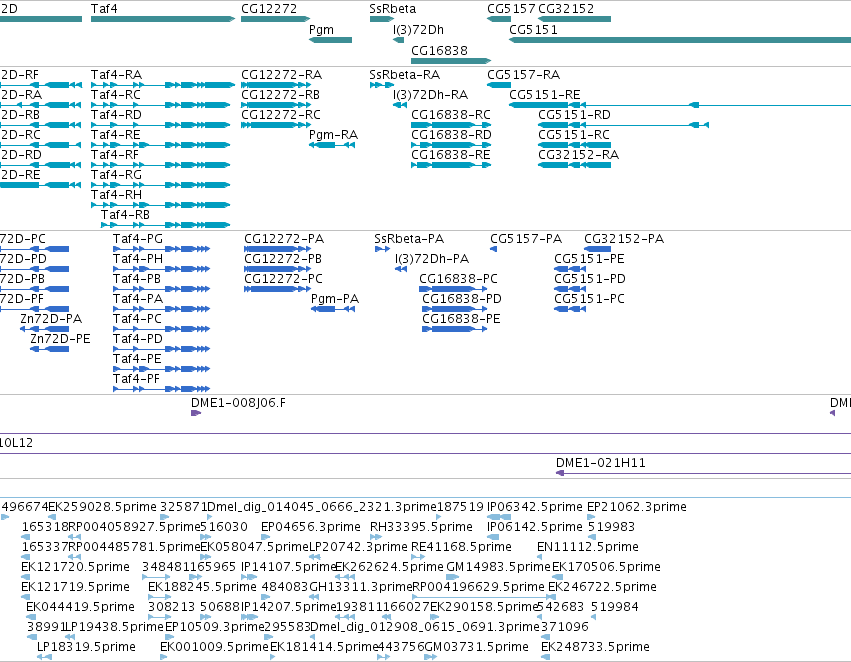Viewport: 851px width, 662px height.
Task: Select the CG5151-PE protein
Action: click(570, 269)
